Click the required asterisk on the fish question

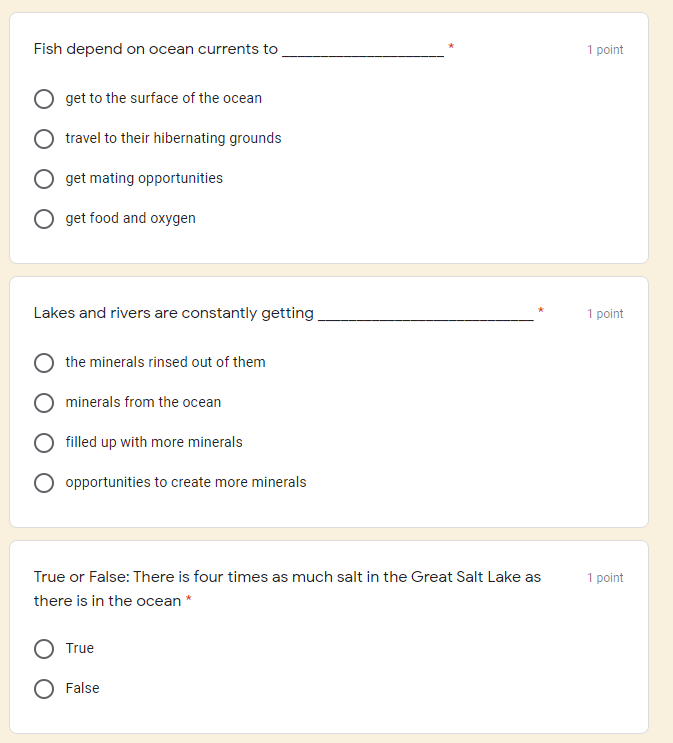[x=451, y=46]
